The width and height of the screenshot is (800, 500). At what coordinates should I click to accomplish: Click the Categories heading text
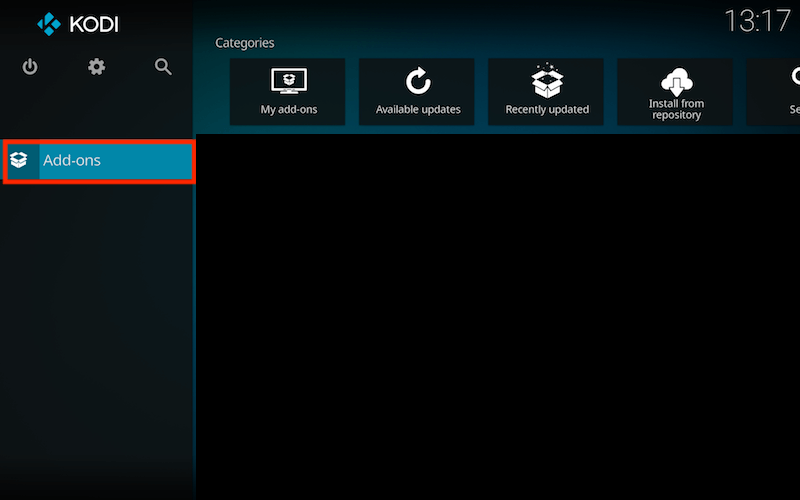tap(245, 43)
